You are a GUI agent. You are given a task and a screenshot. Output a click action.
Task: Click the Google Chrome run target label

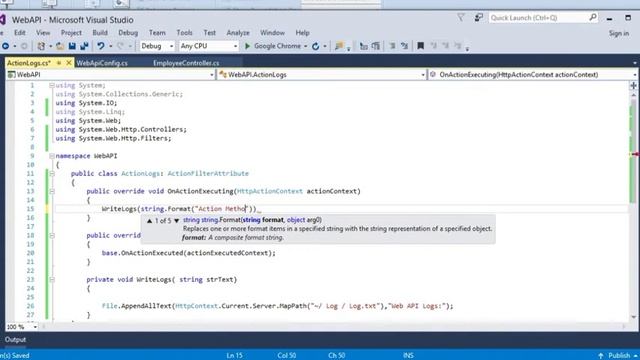[x=278, y=46]
